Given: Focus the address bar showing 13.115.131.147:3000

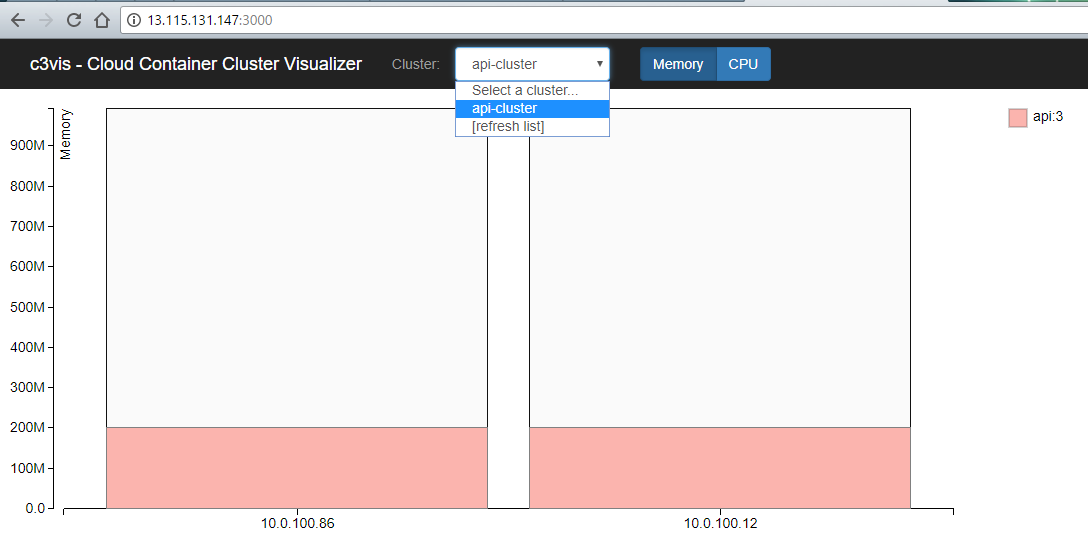Looking at the screenshot, I should point(604,20).
